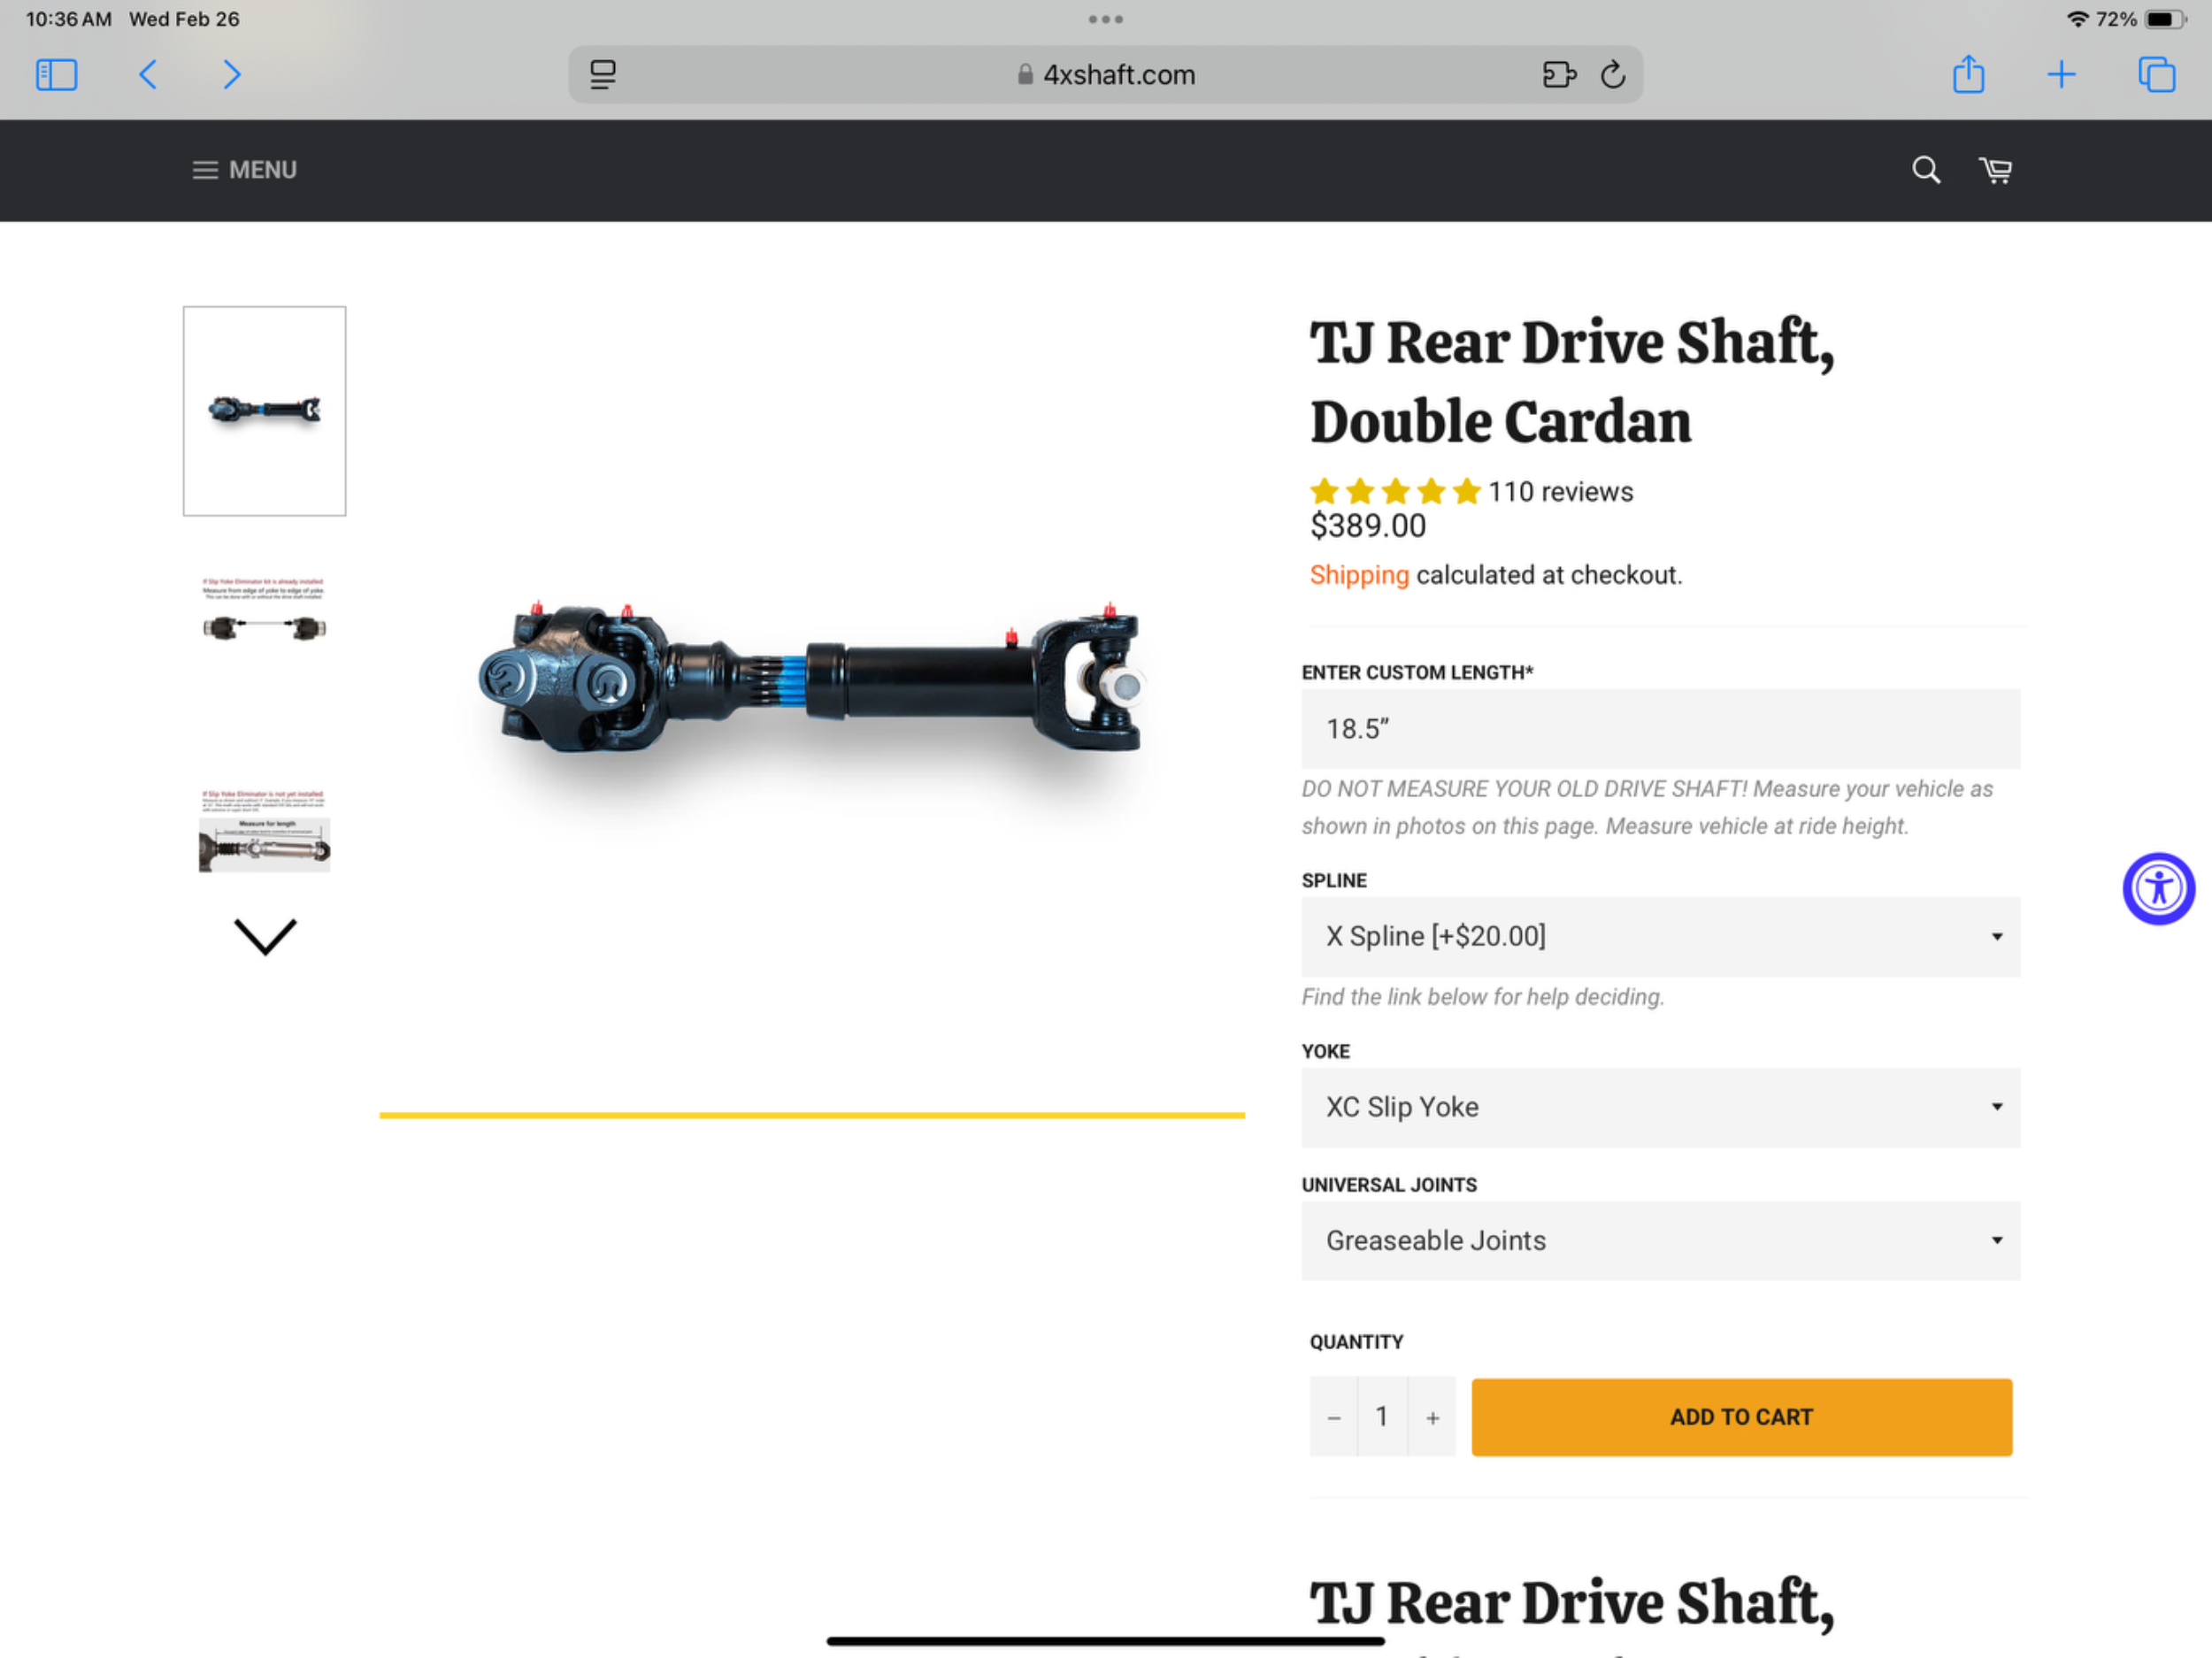The width and height of the screenshot is (2212, 1658).
Task: Increase quantity with the plus button
Action: coord(1432,1418)
